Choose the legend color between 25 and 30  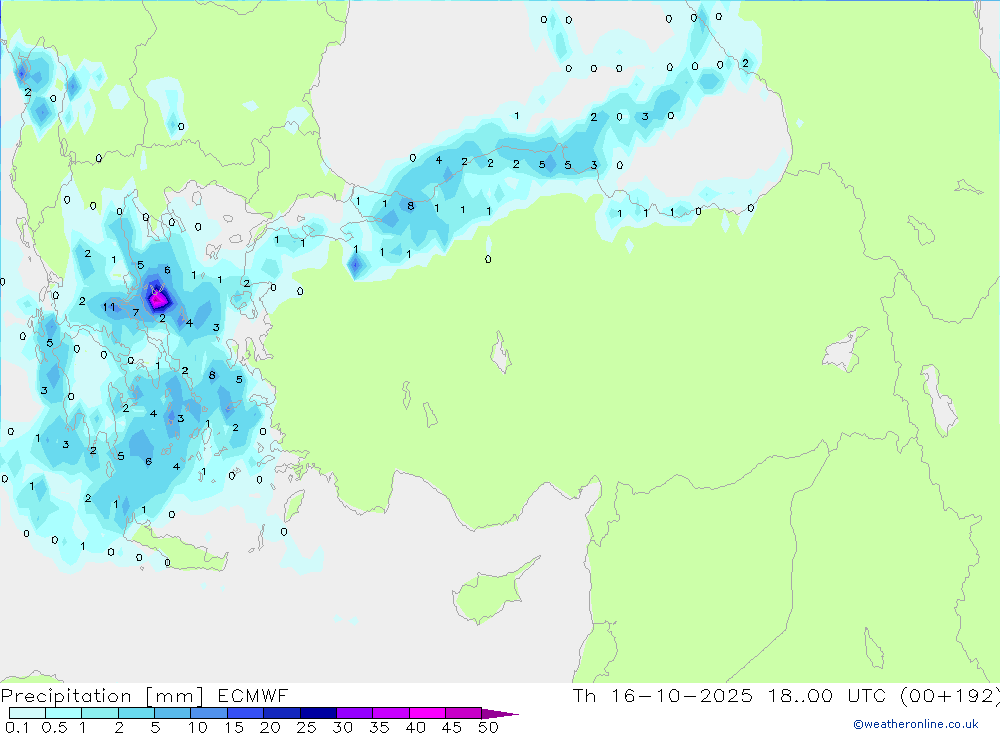tap(318, 713)
